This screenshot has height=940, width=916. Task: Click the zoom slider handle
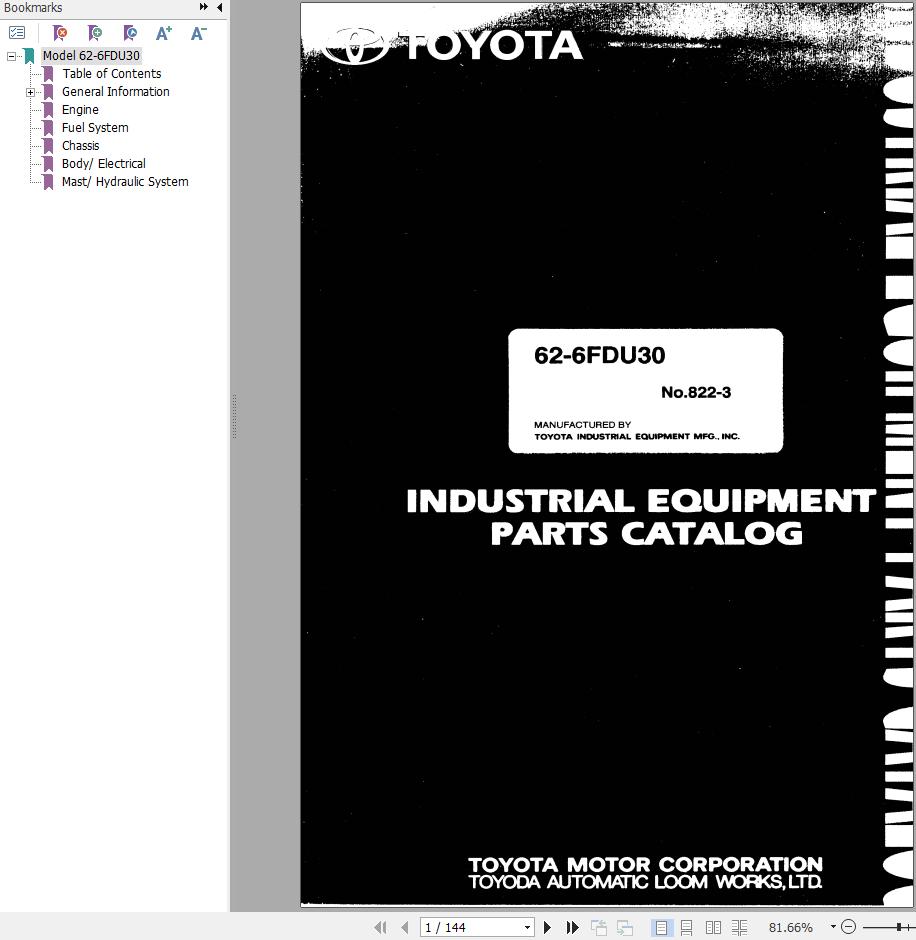[899, 927]
